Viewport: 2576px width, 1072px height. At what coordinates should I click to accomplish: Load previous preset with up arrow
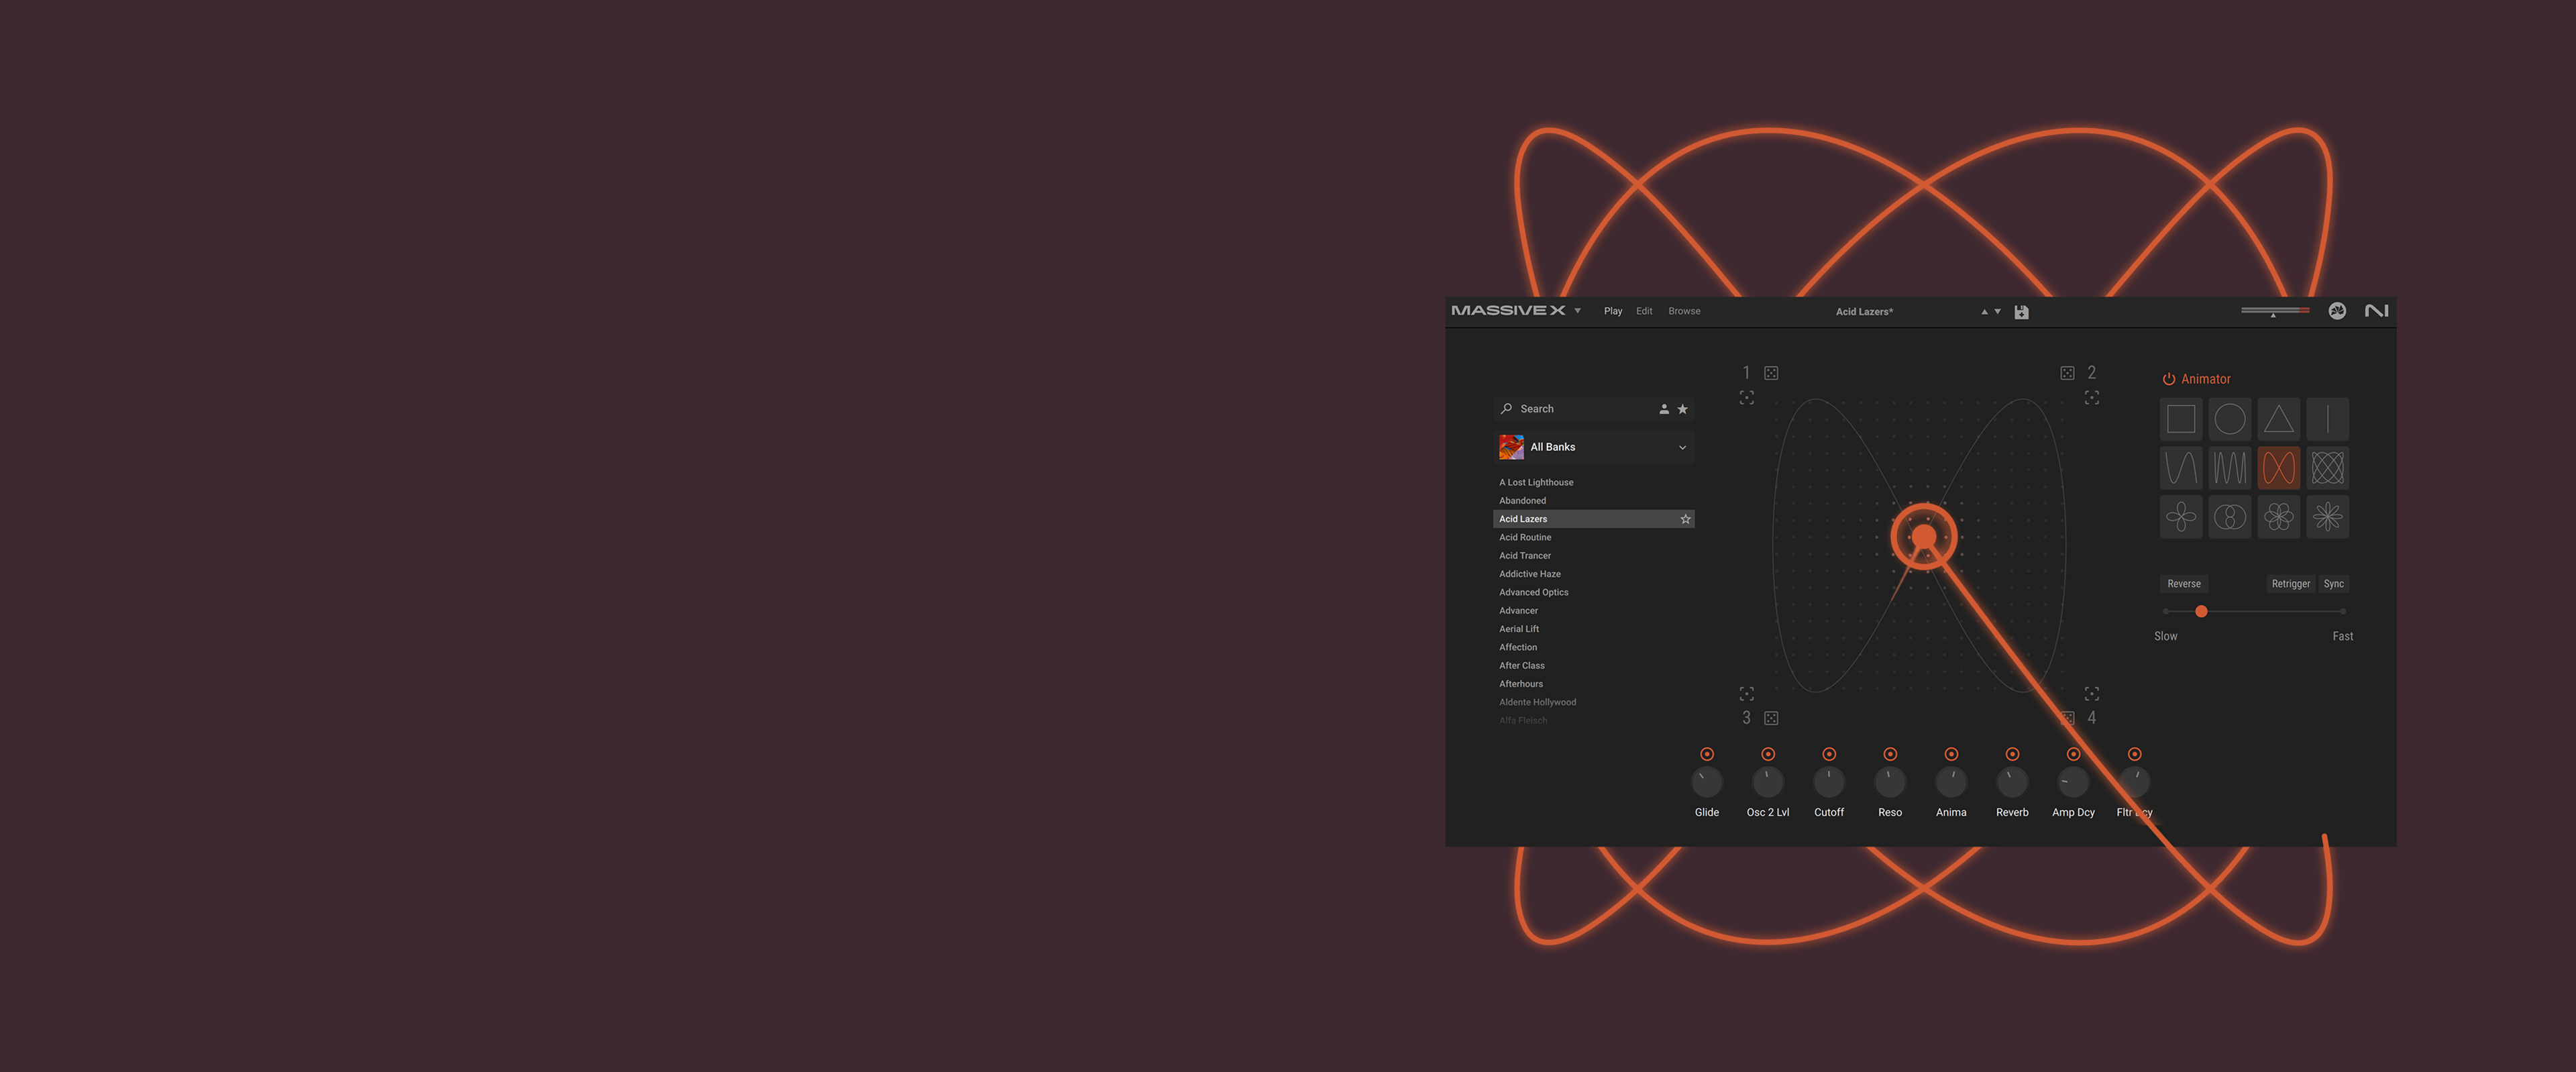click(x=1984, y=312)
